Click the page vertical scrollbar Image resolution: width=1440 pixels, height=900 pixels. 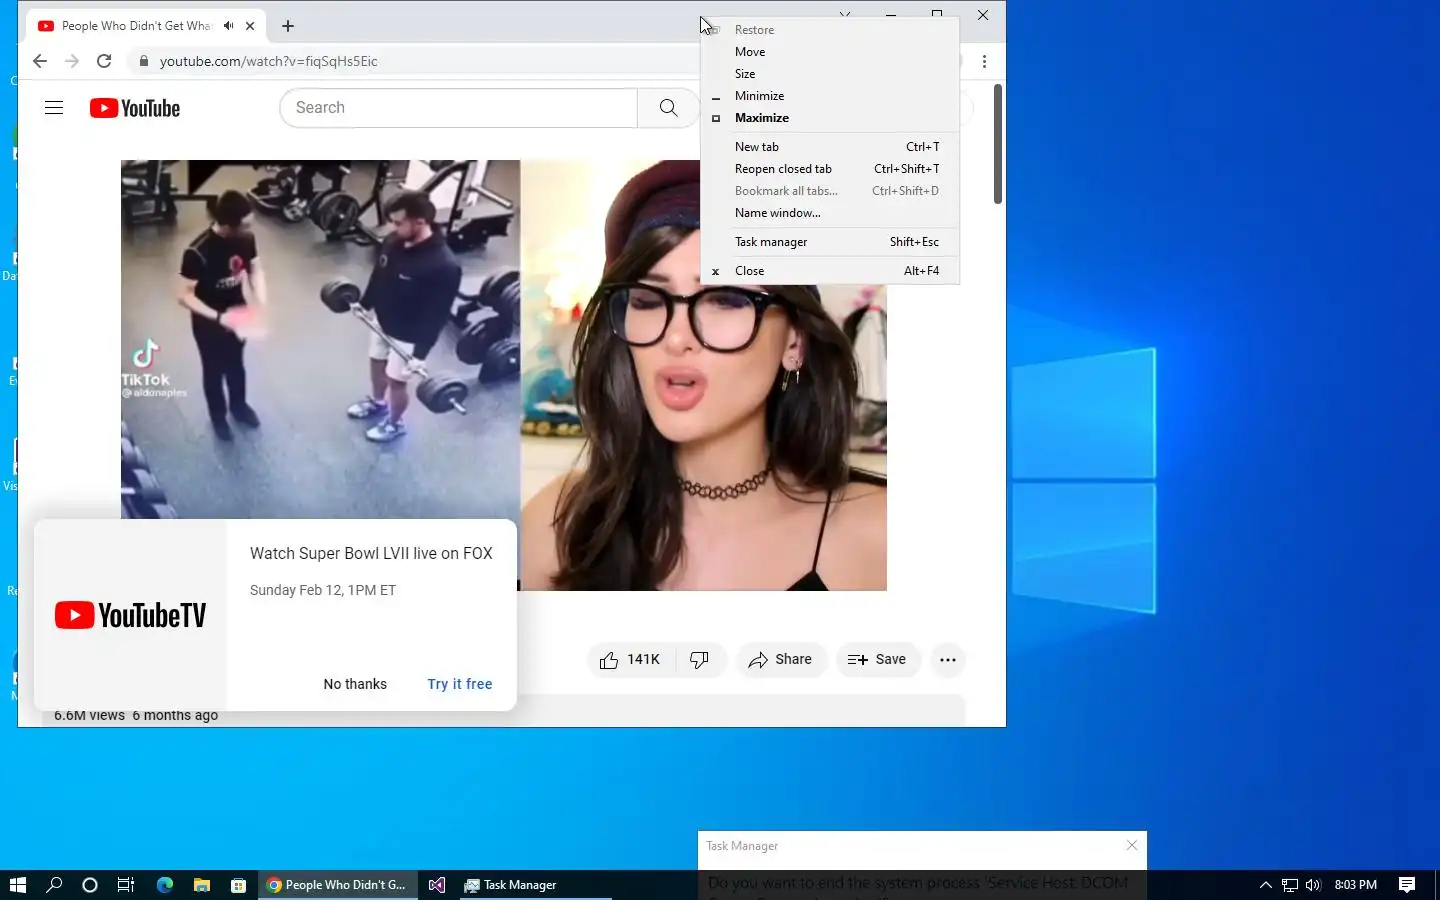(997, 145)
